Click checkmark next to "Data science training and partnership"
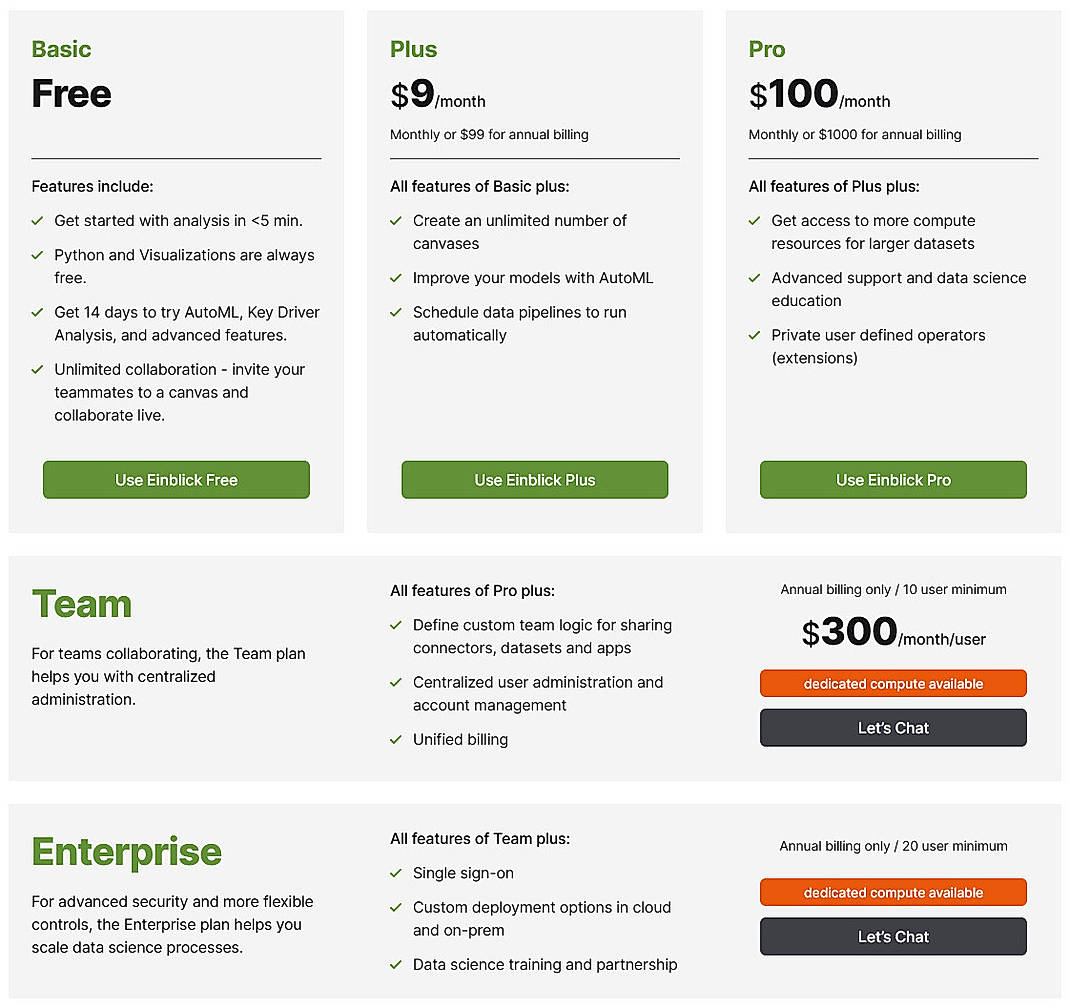 pyautogui.click(x=394, y=965)
